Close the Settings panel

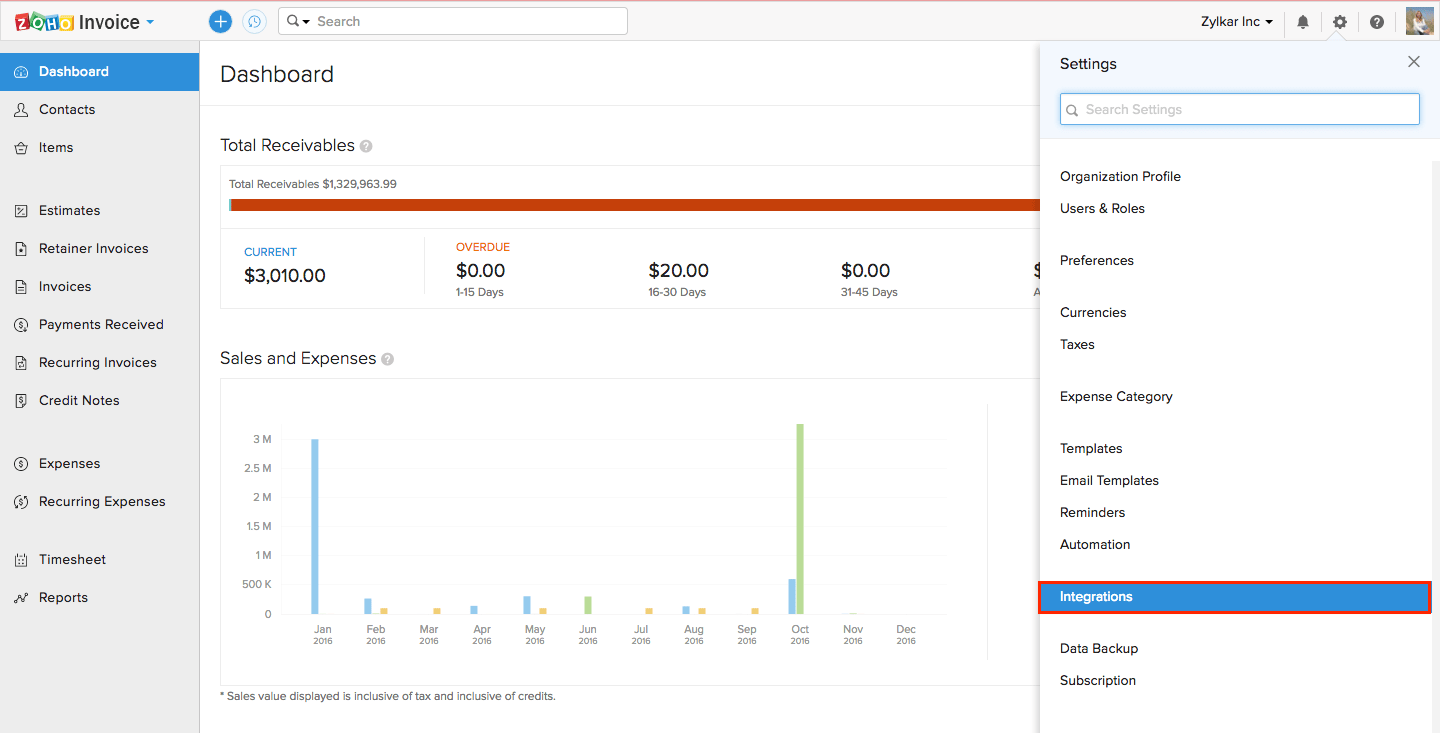pos(1413,62)
